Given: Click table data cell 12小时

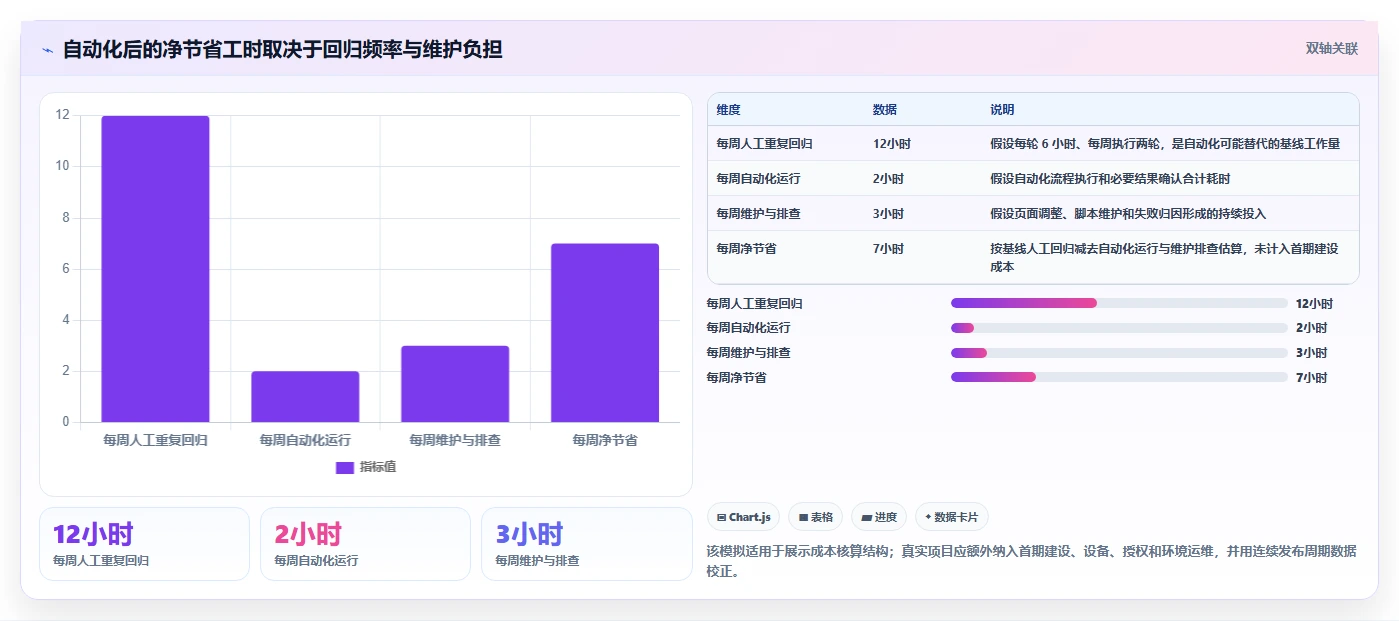Looking at the screenshot, I should click(x=892, y=144).
